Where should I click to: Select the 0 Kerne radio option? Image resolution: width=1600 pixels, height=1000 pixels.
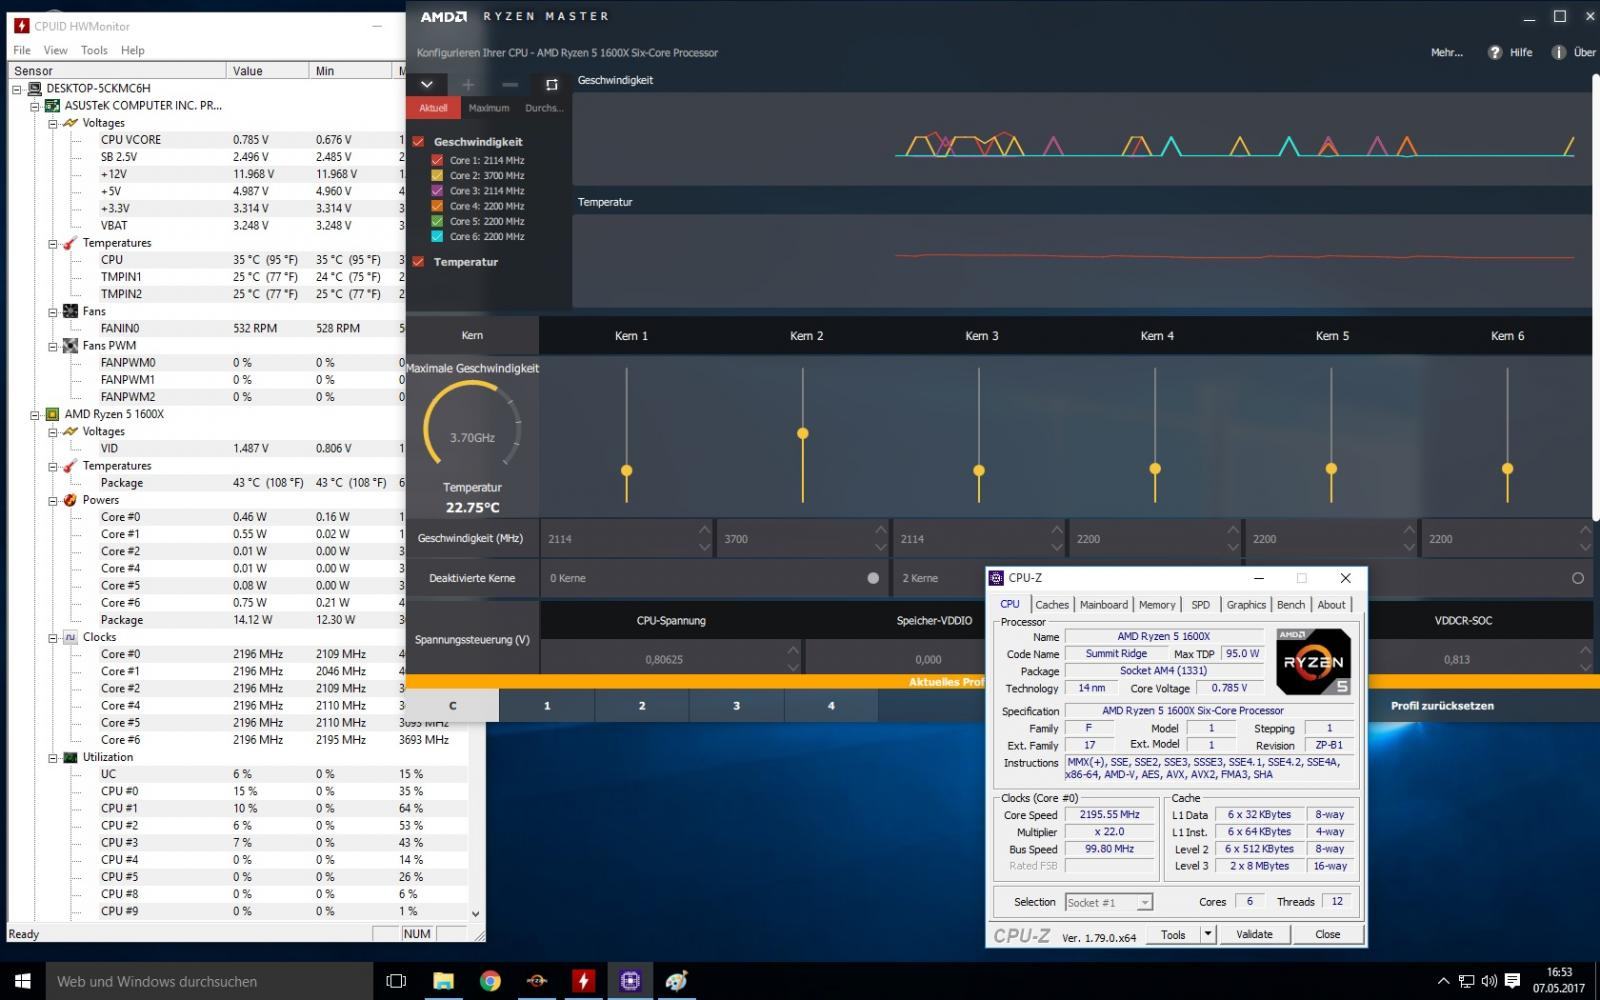(873, 578)
